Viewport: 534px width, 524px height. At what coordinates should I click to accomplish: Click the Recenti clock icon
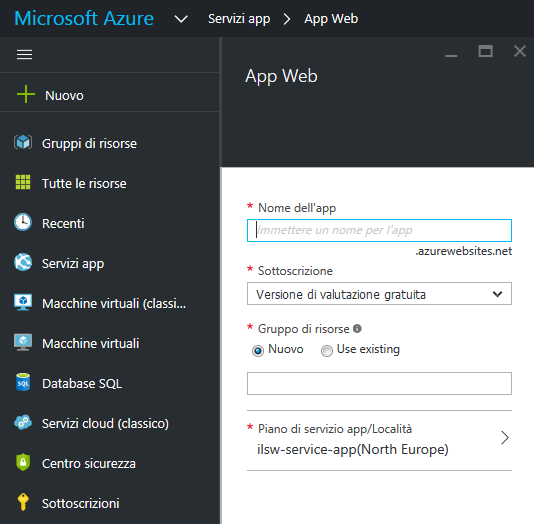click(x=23, y=222)
